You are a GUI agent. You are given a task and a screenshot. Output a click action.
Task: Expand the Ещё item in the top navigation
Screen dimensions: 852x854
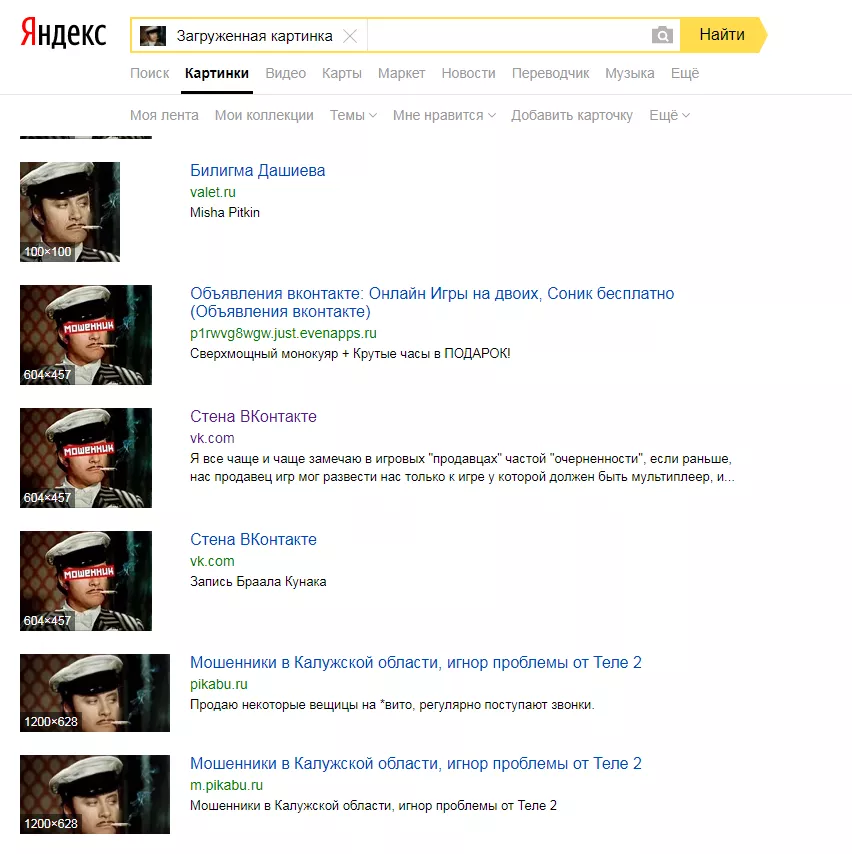point(685,74)
